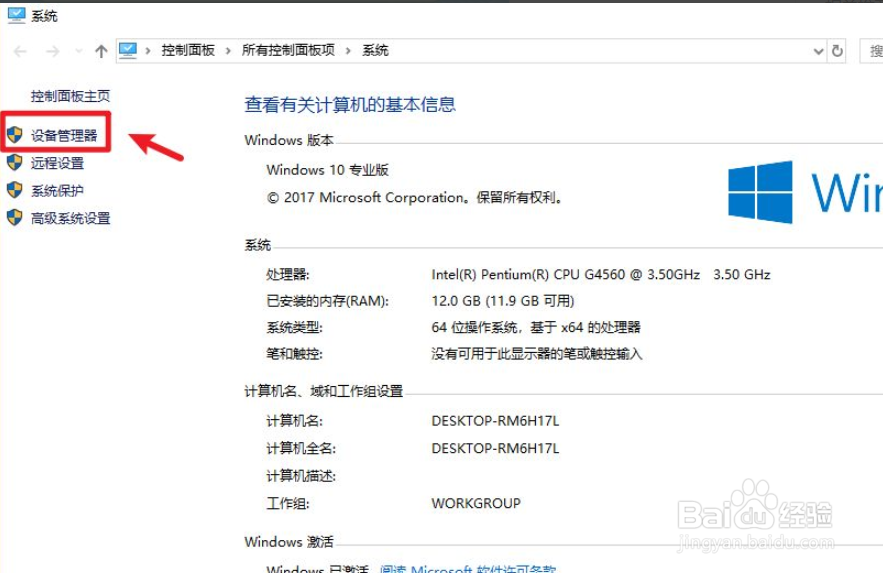Click section header Windows 激活

coord(289,542)
